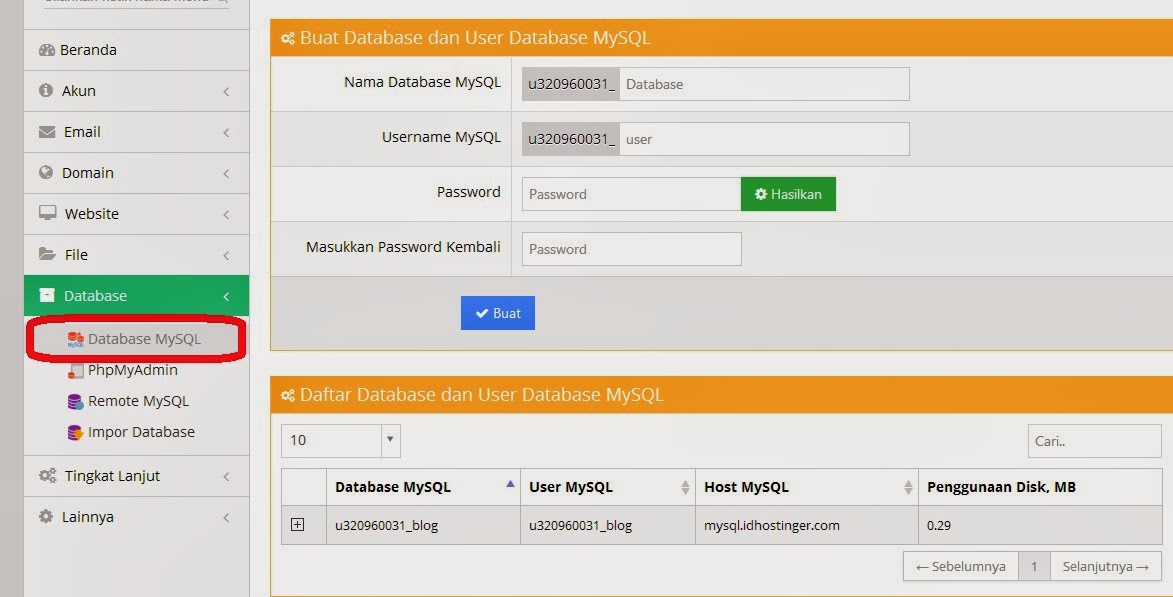This screenshot has height=597, width=1173.
Task: Open the Remote MySQL submenu link
Action: click(138, 401)
